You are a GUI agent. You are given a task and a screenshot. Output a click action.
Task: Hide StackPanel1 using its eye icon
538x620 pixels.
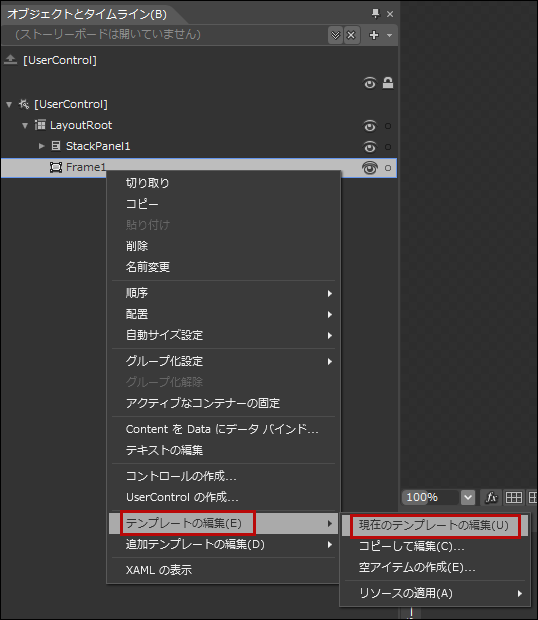pos(370,147)
